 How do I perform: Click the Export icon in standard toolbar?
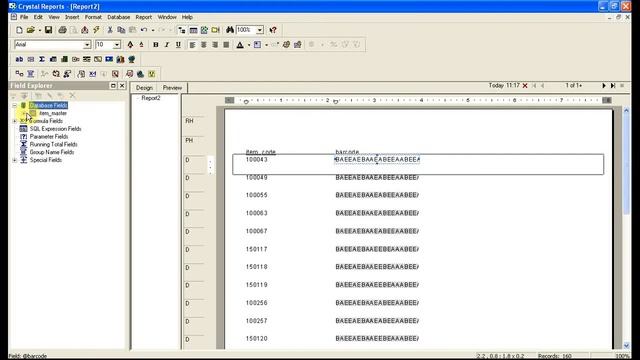click(x=84, y=30)
